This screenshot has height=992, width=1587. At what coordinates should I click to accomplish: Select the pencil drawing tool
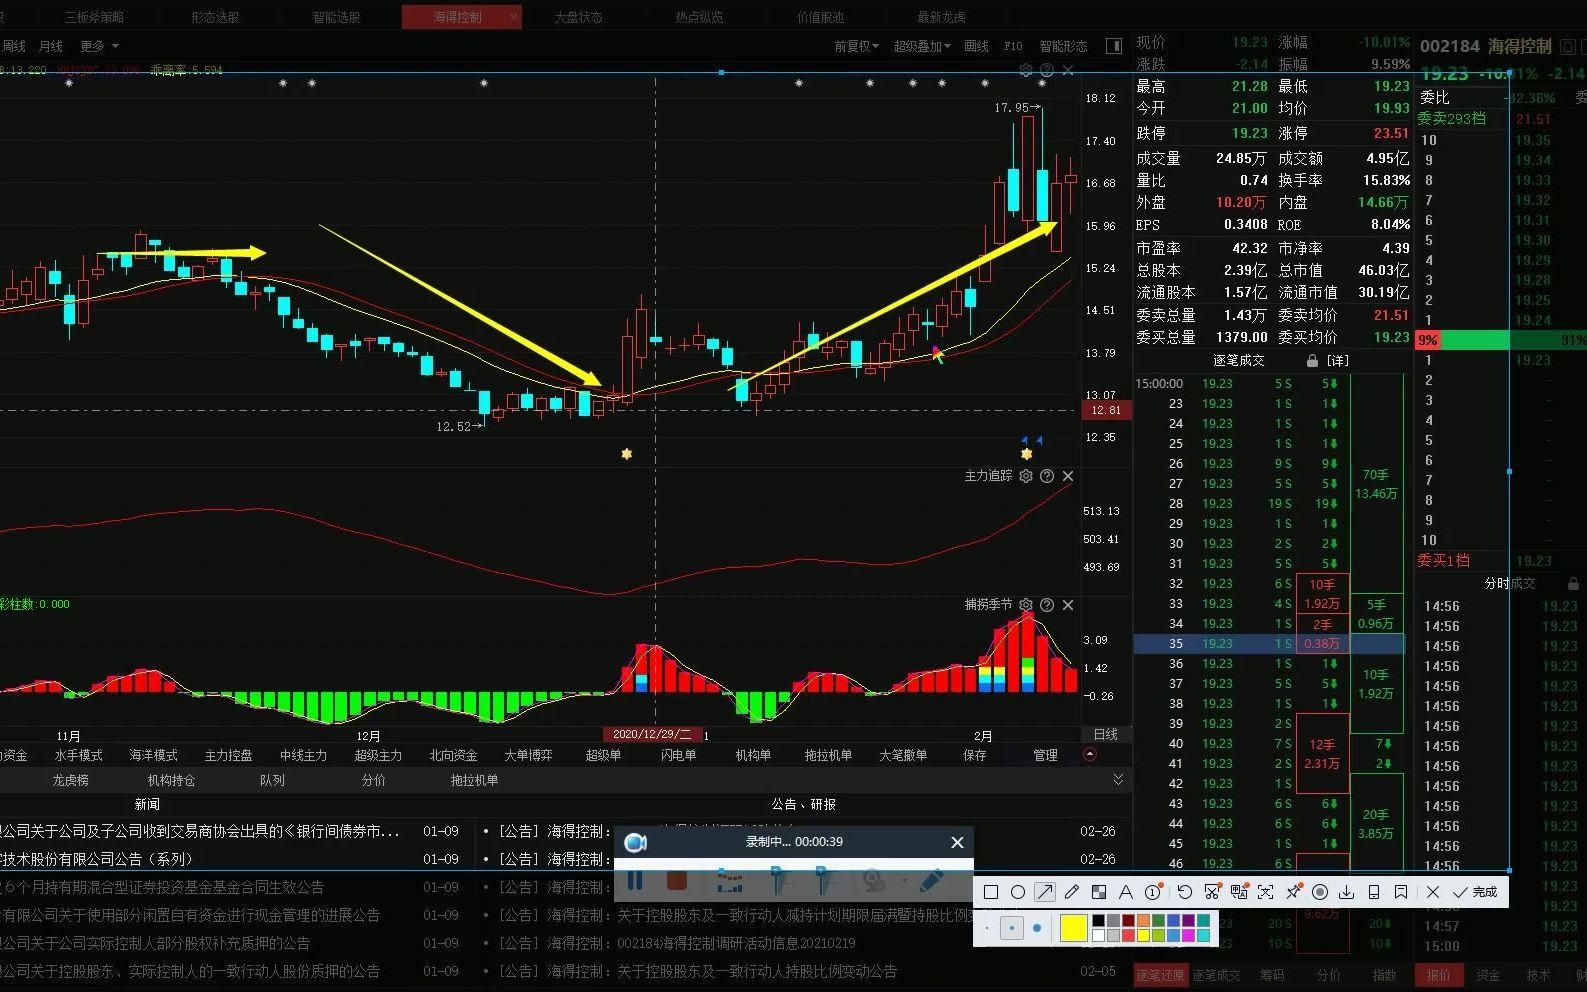pos(1072,892)
